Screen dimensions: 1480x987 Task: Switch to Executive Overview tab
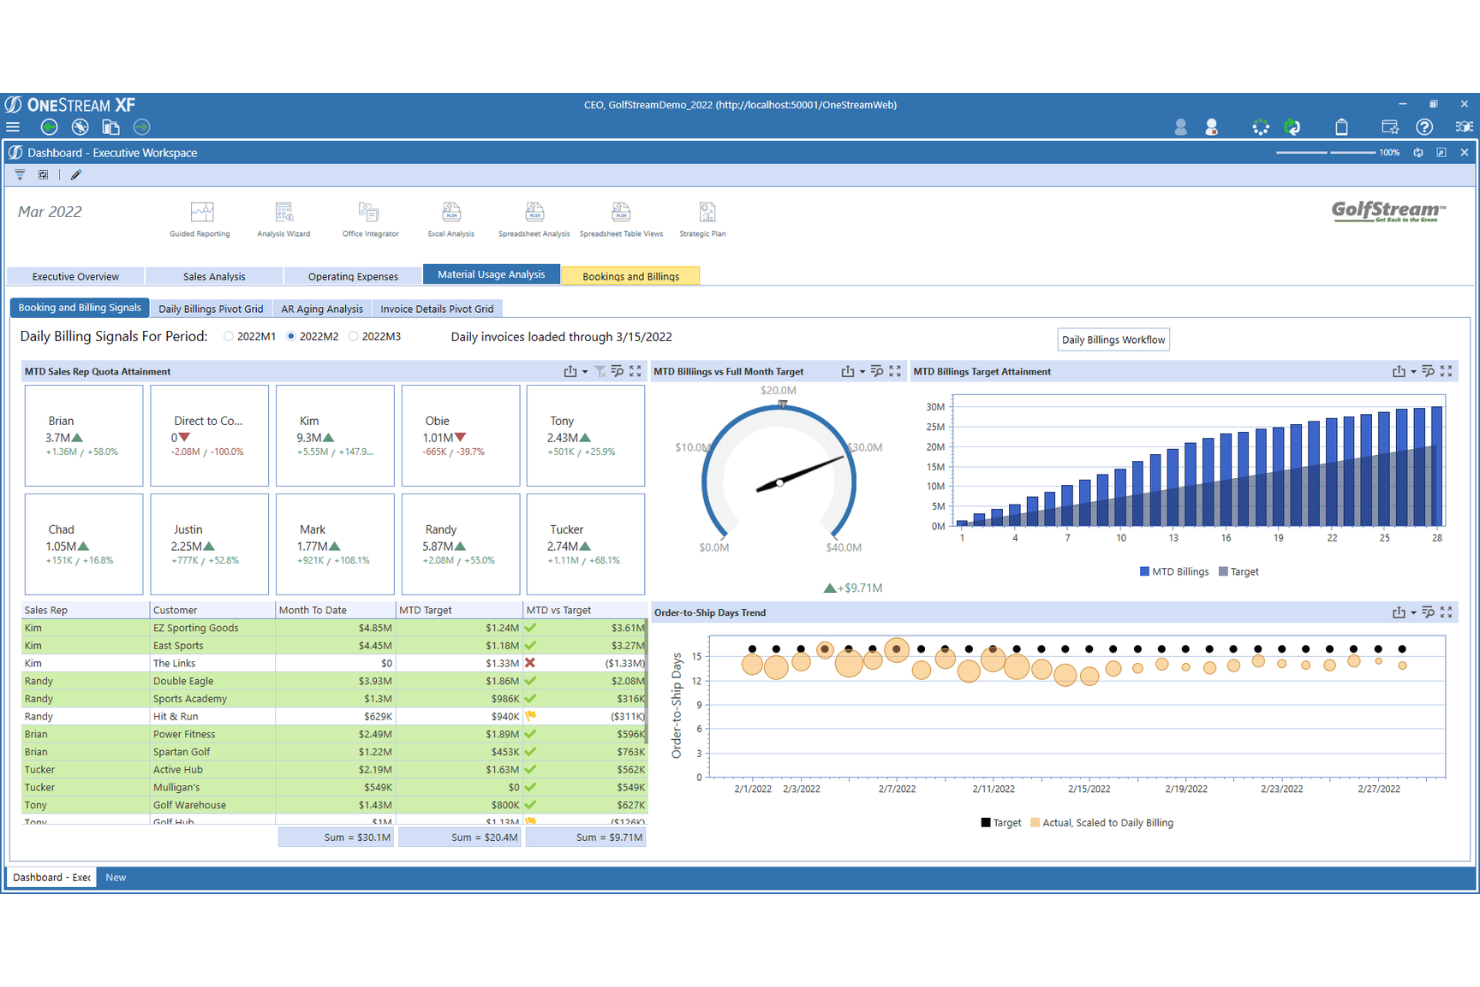tap(75, 276)
